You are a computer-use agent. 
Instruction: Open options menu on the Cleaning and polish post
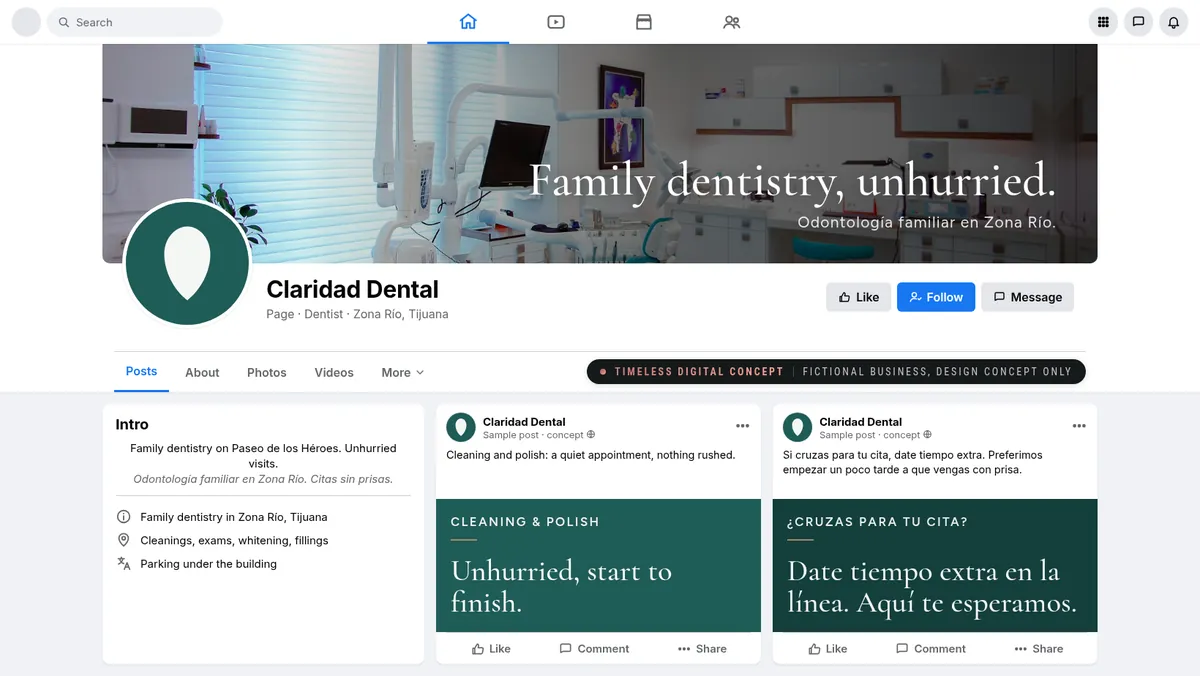(742, 426)
